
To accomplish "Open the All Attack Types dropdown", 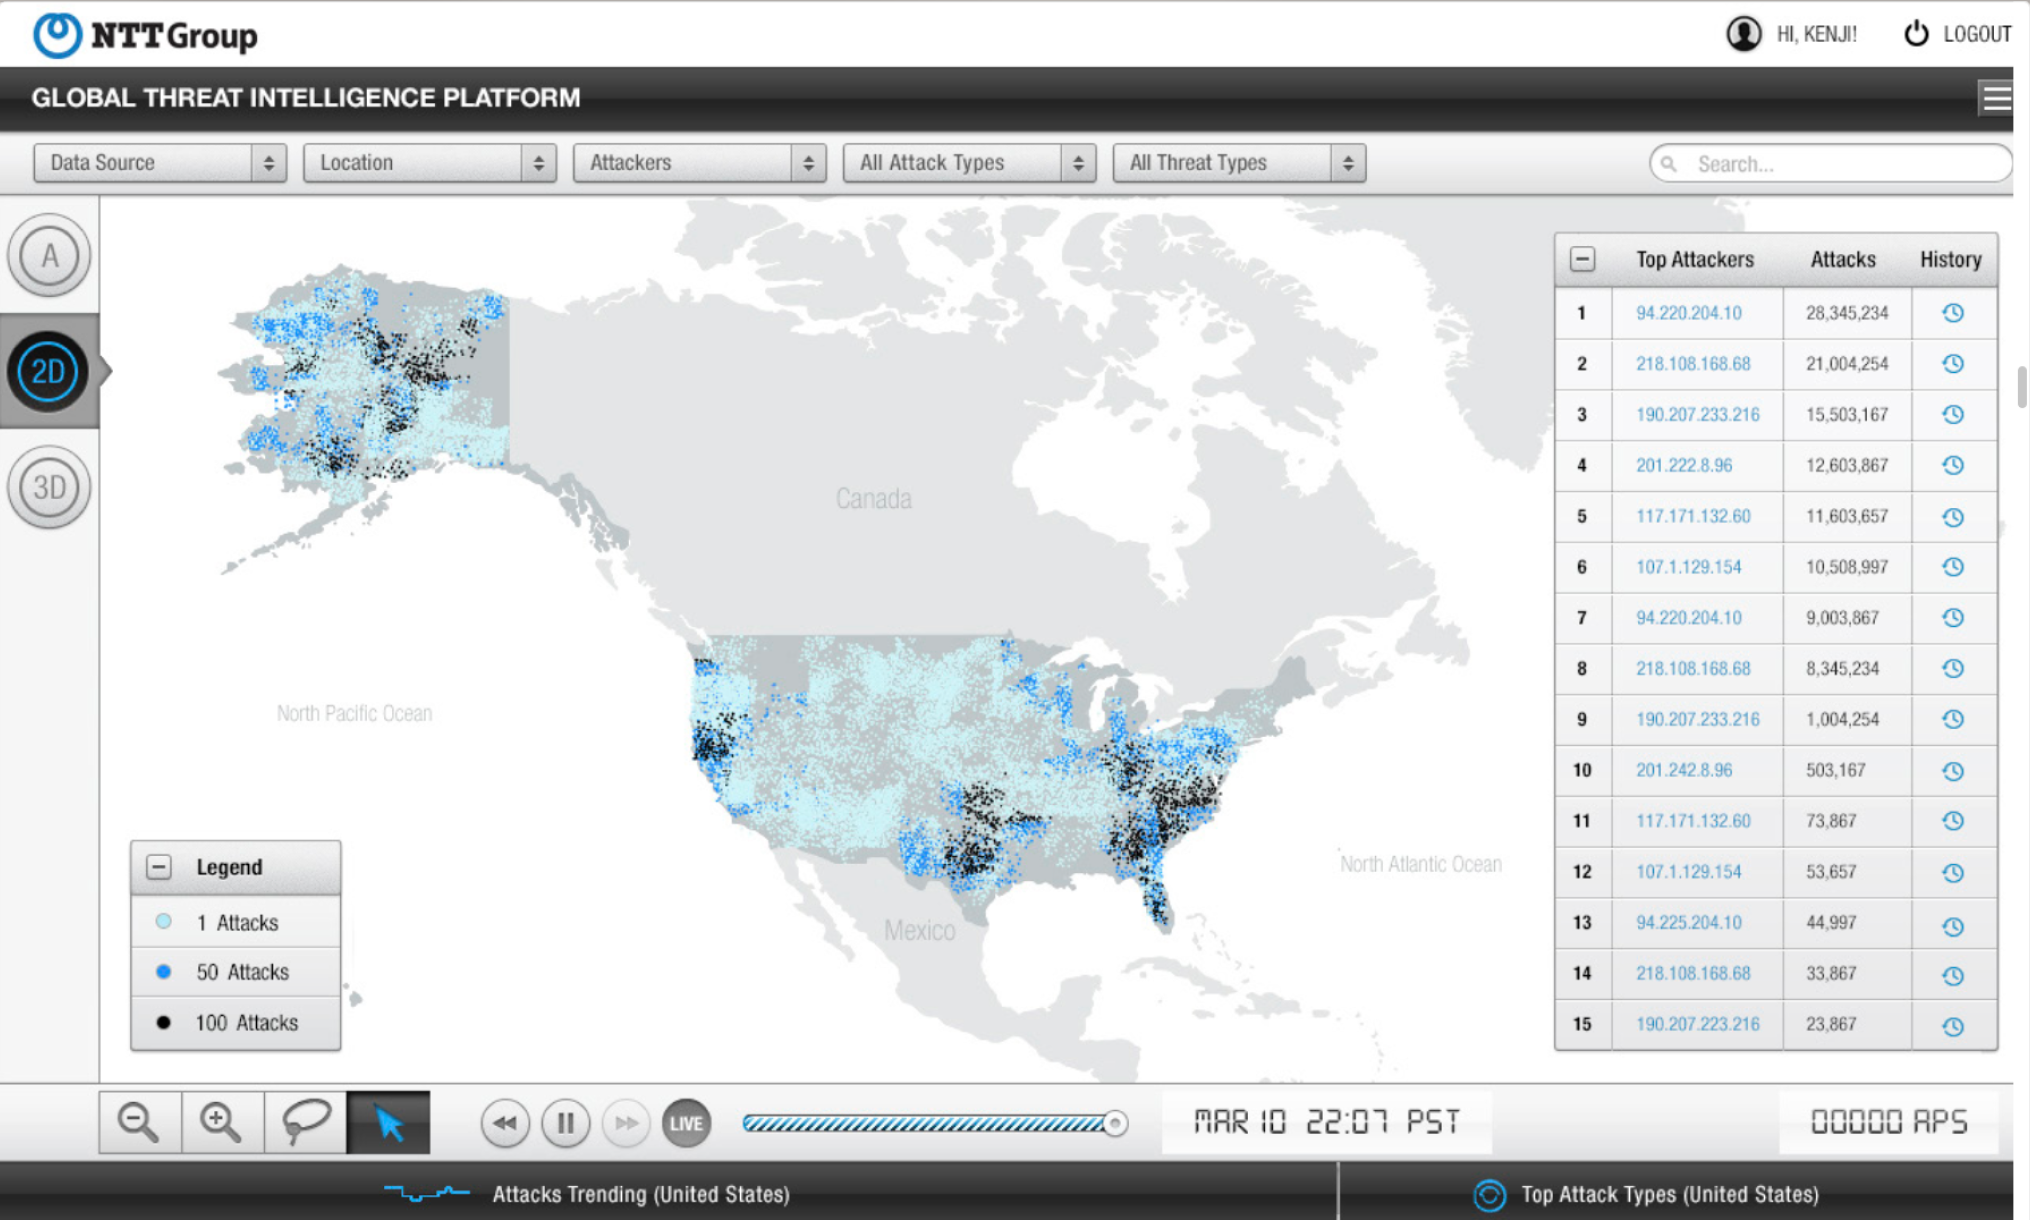I will tap(968, 163).
